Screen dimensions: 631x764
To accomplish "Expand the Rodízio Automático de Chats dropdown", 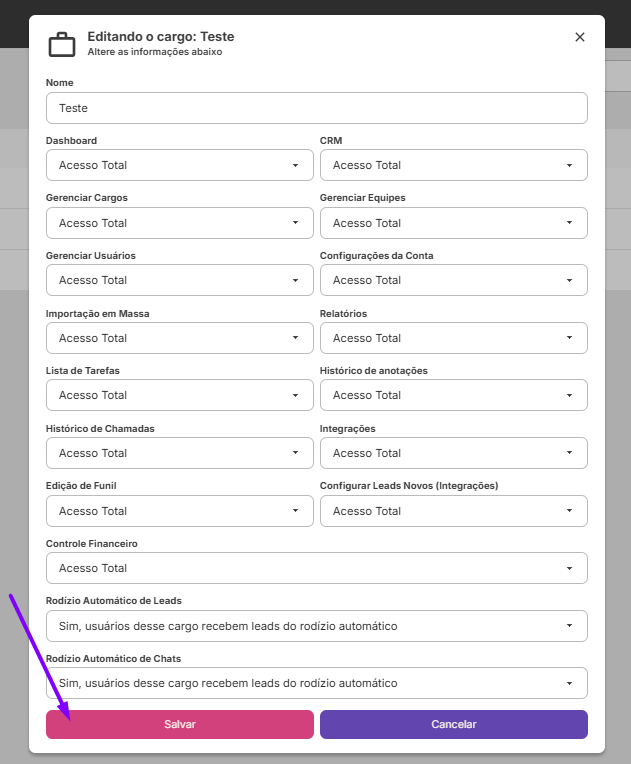I will coord(317,683).
